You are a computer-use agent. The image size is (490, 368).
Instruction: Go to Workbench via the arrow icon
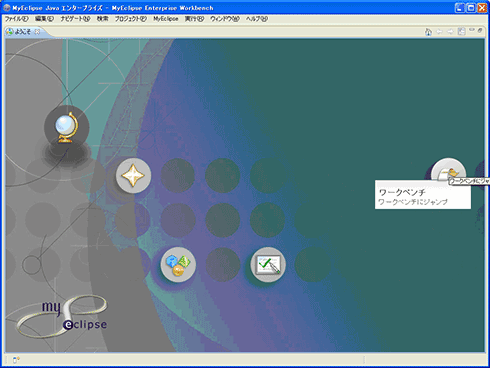pyautogui.click(x=448, y=170)
